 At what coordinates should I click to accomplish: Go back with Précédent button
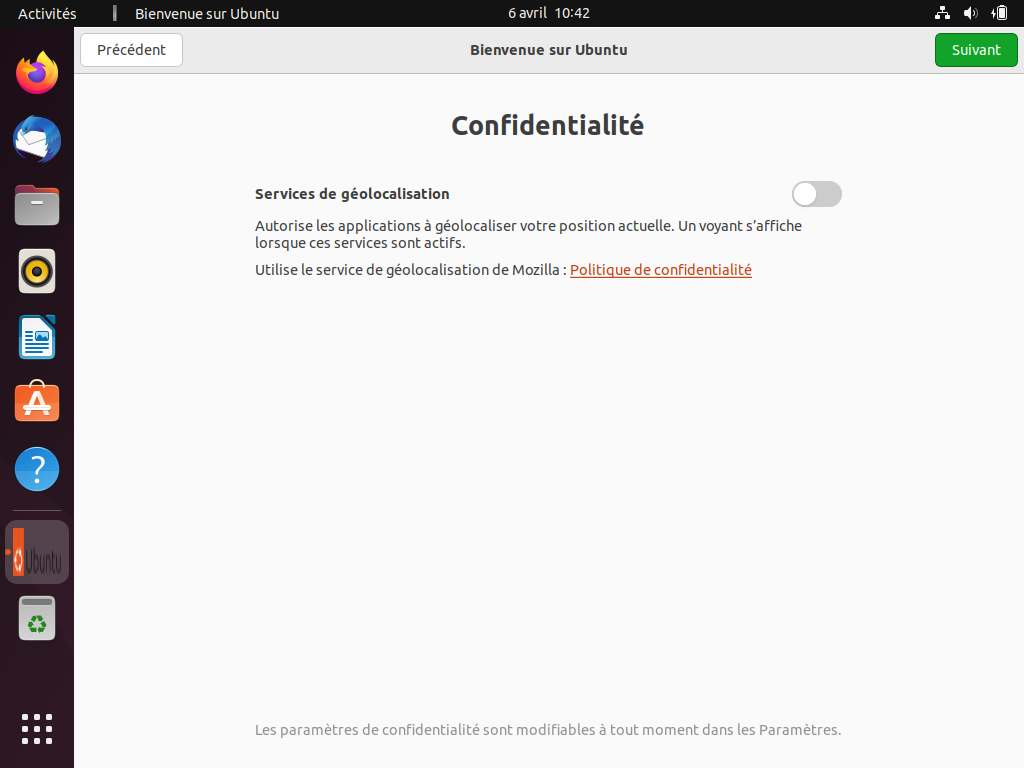131,50
